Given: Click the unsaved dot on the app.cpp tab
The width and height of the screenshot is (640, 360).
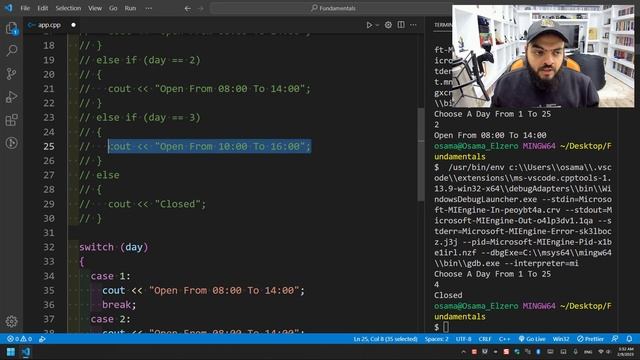Looking at the screenshot, I should pos(73,25).
